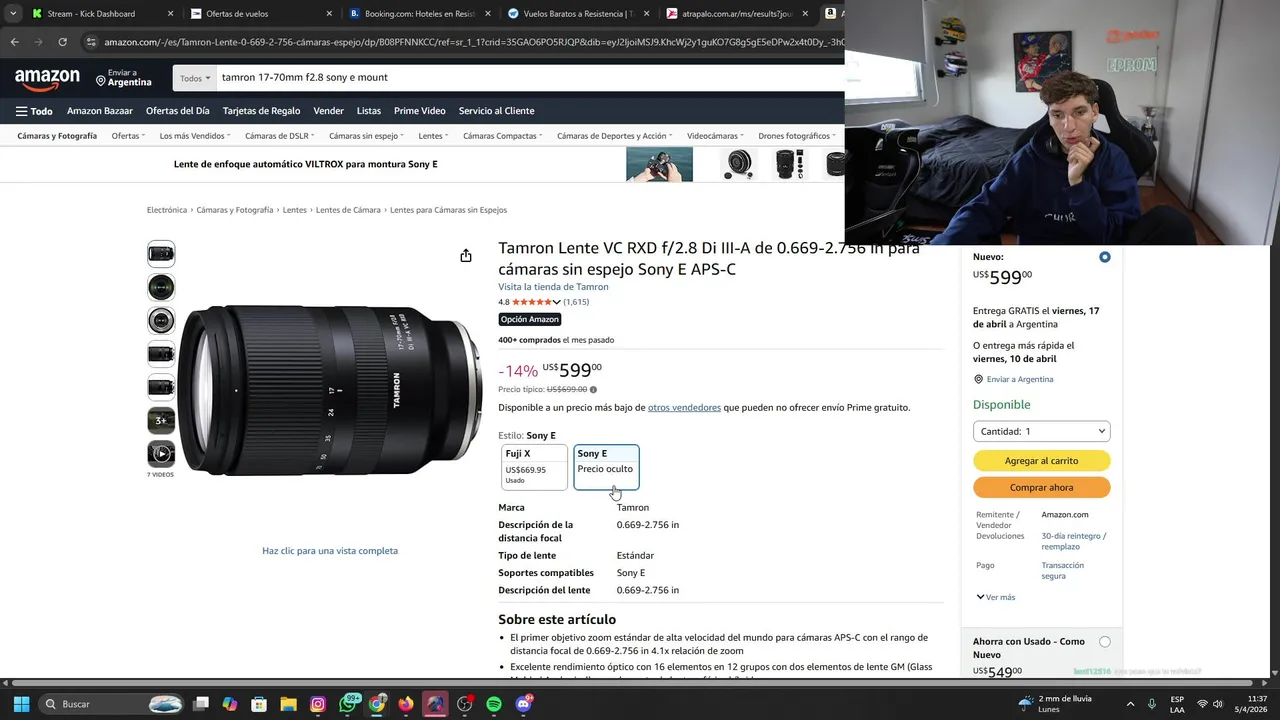Screen dimensions: 1280x720
Task: Select the first lens thumbnail image
Action: click(161, 253)
